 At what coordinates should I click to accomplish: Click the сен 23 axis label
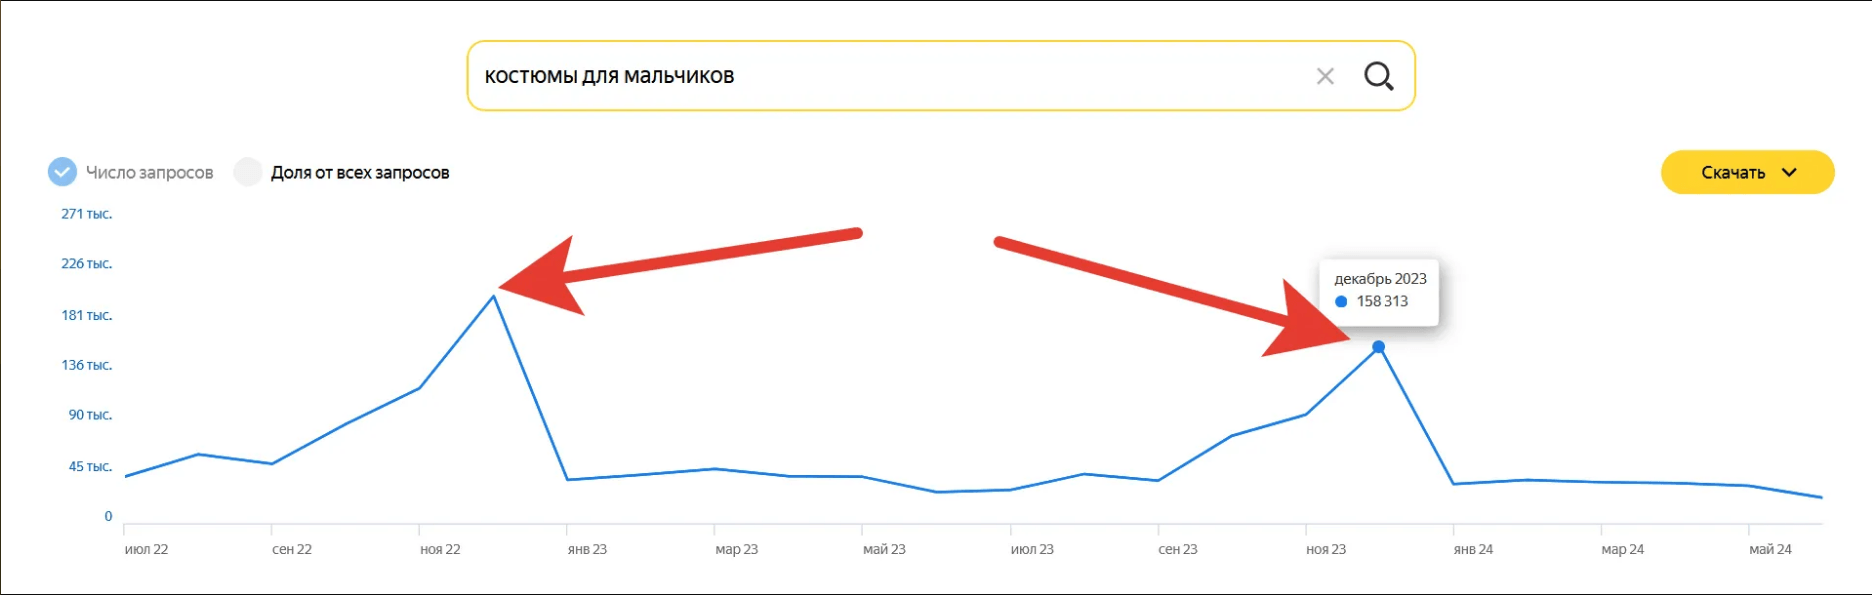(1178, 549)
